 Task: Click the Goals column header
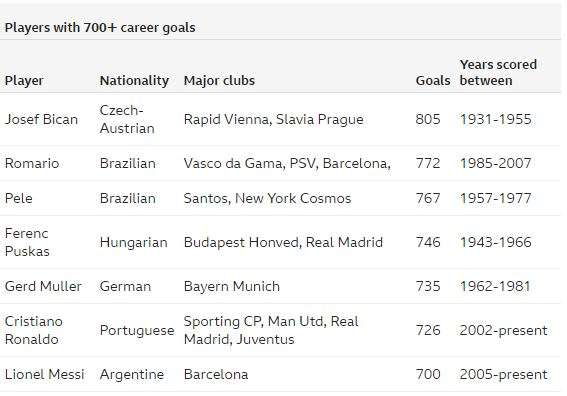(433, 80)
